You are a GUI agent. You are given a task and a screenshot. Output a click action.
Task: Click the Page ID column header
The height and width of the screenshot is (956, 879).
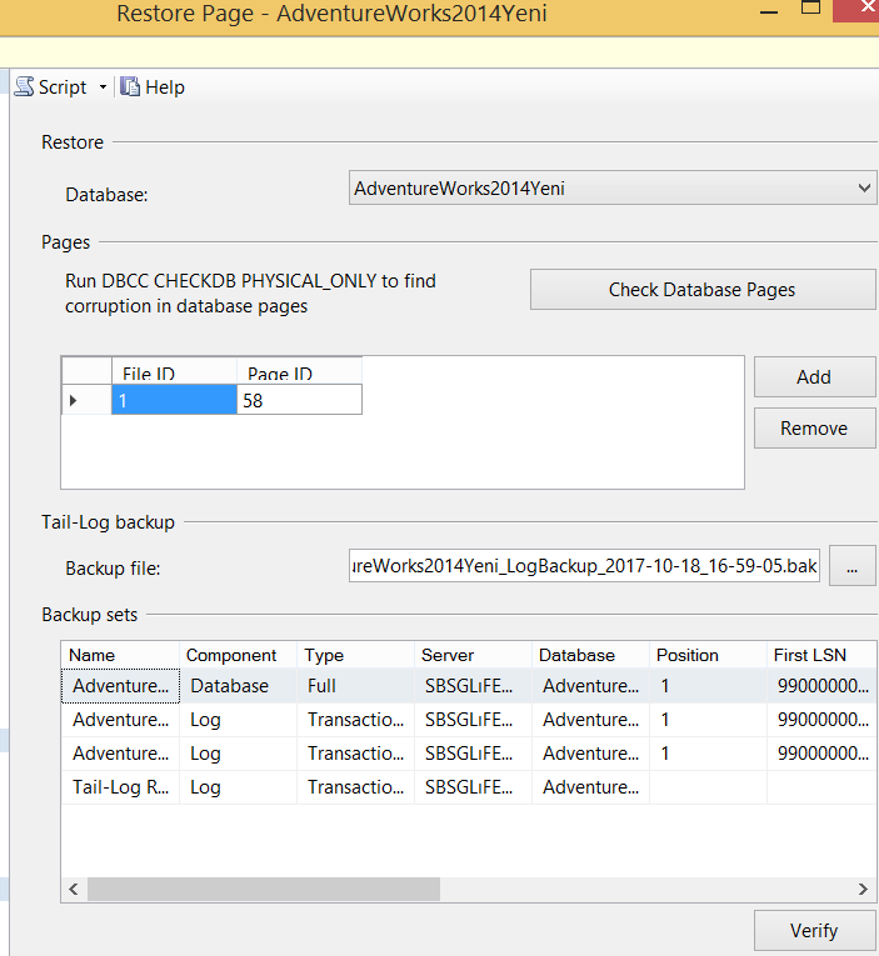coord(299,371)
